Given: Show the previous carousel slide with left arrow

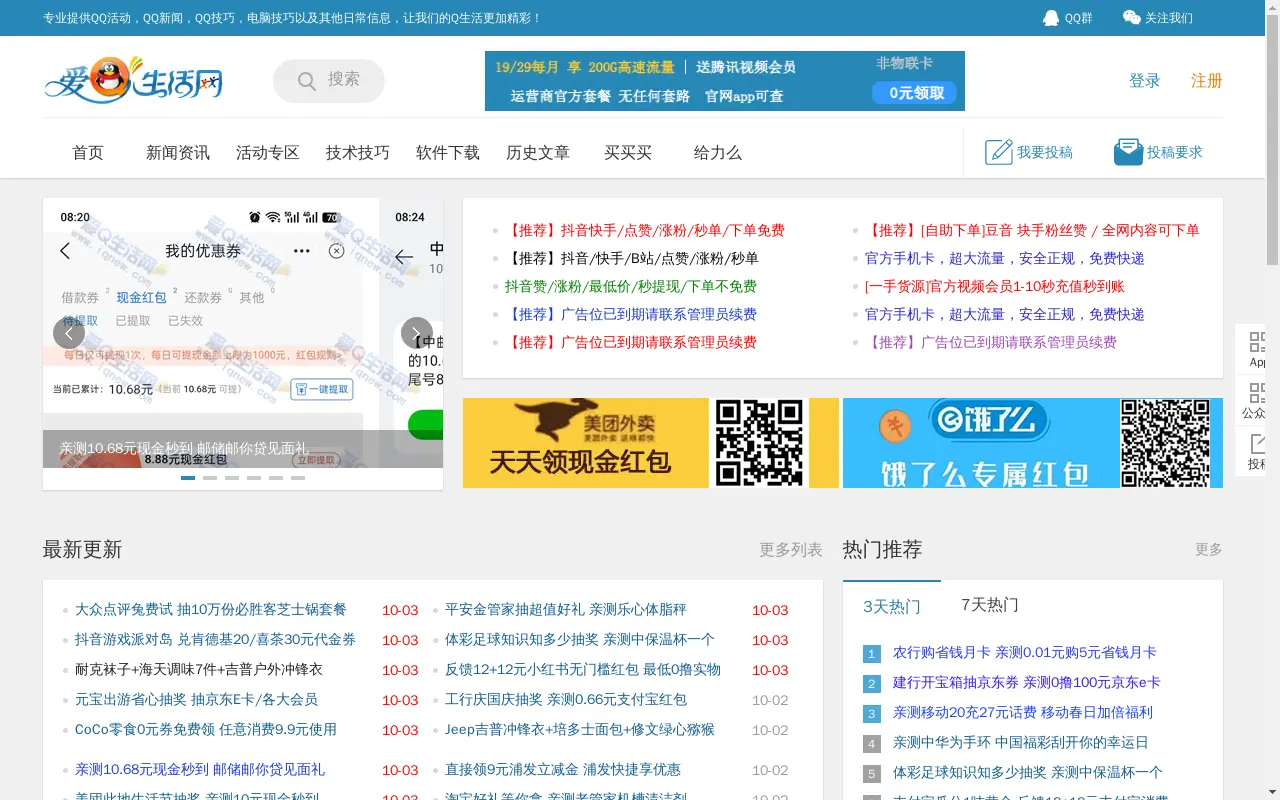Looking at the screenshot, I should (68, 333).
